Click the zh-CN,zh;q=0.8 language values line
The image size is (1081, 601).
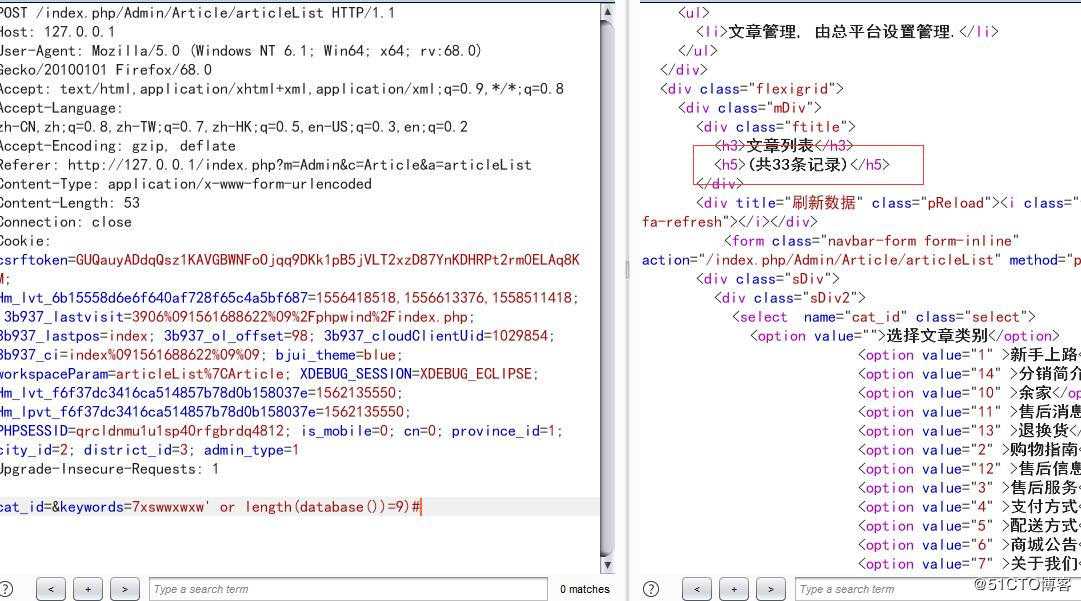pyautogui.click(x=234, y=127)
